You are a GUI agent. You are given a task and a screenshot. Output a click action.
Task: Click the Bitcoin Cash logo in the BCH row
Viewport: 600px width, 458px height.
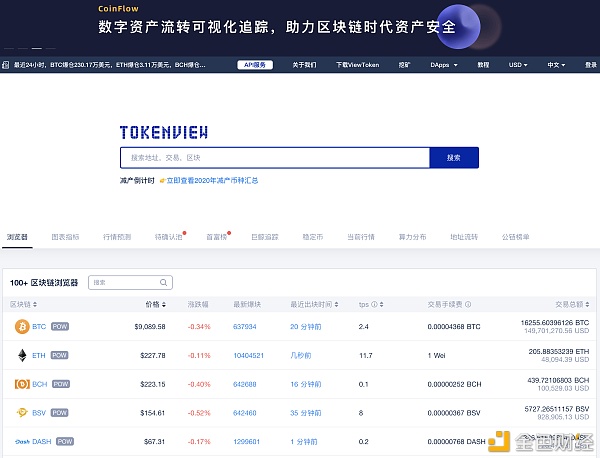[22, 384]
